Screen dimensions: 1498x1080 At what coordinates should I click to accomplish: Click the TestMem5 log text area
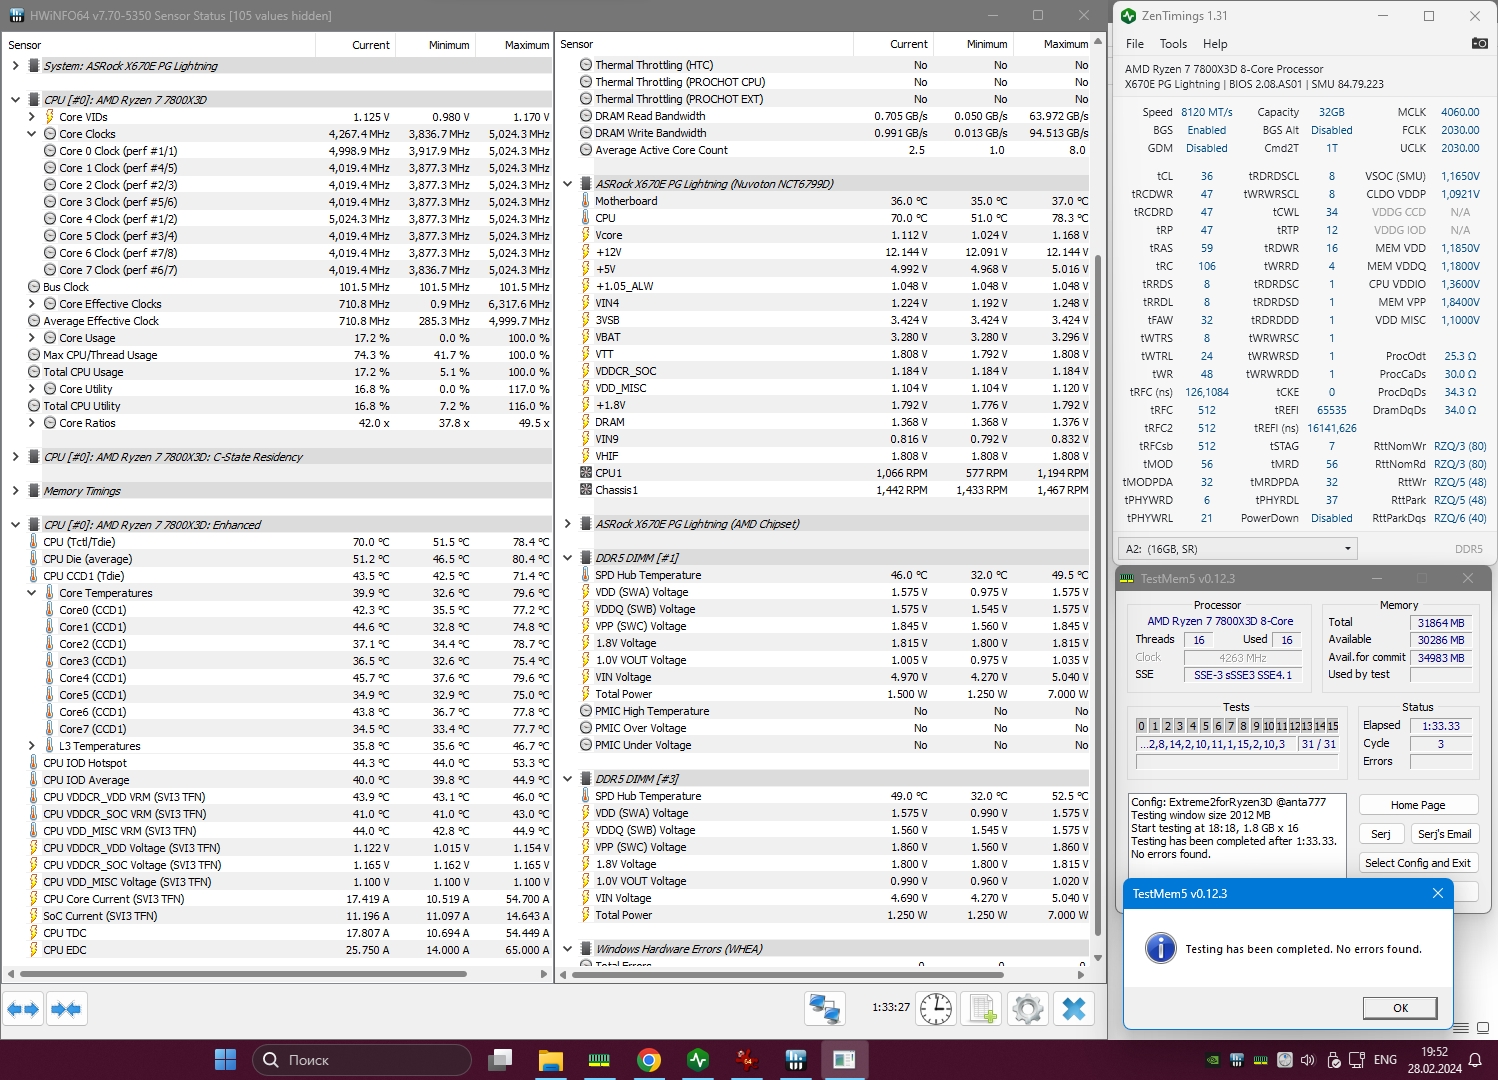(x=1237, y=834)
